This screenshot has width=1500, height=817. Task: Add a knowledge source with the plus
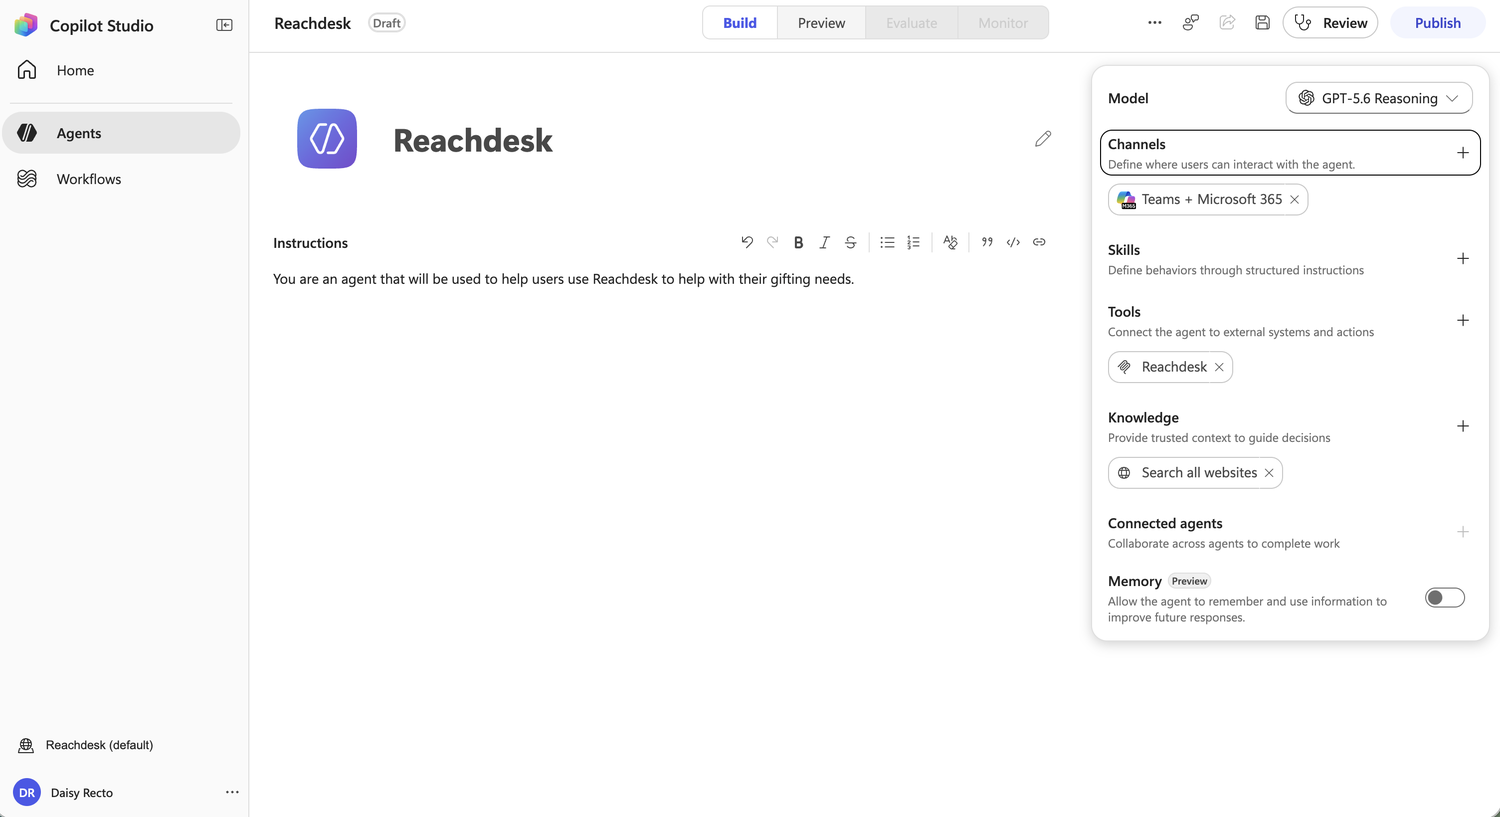(1463, 427)
